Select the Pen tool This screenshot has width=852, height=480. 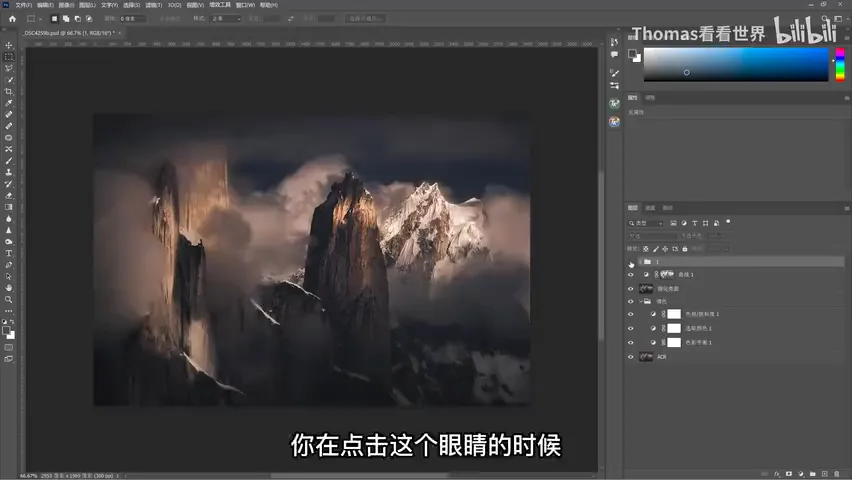[x=9, y=265]
